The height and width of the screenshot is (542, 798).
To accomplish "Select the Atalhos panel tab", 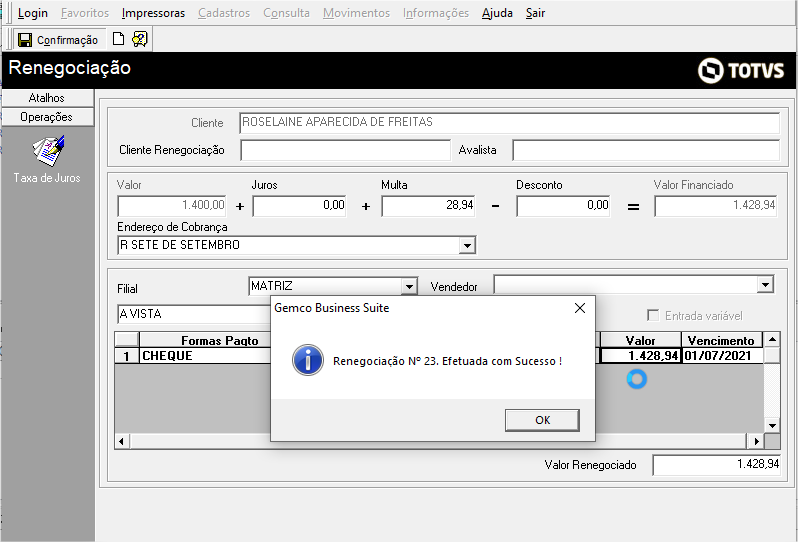I will point(47,98).
